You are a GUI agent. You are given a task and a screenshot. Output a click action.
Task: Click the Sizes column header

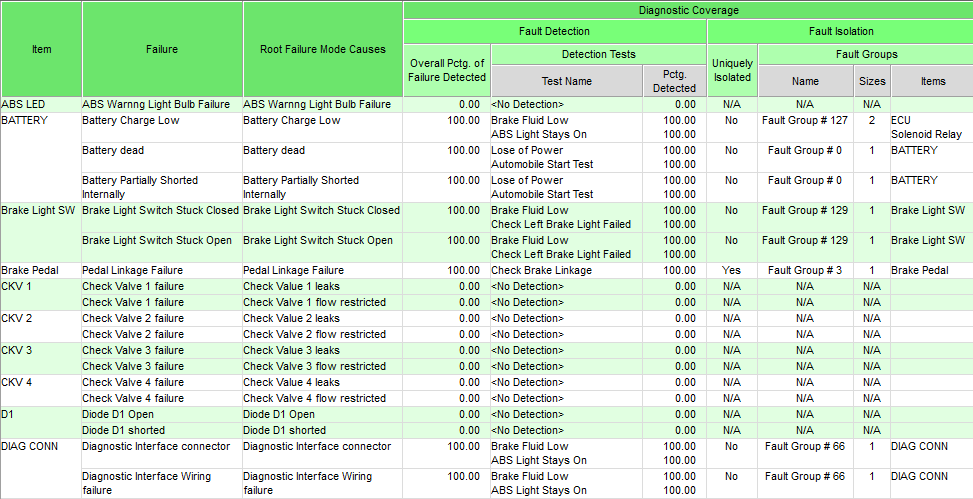(872, 81)
